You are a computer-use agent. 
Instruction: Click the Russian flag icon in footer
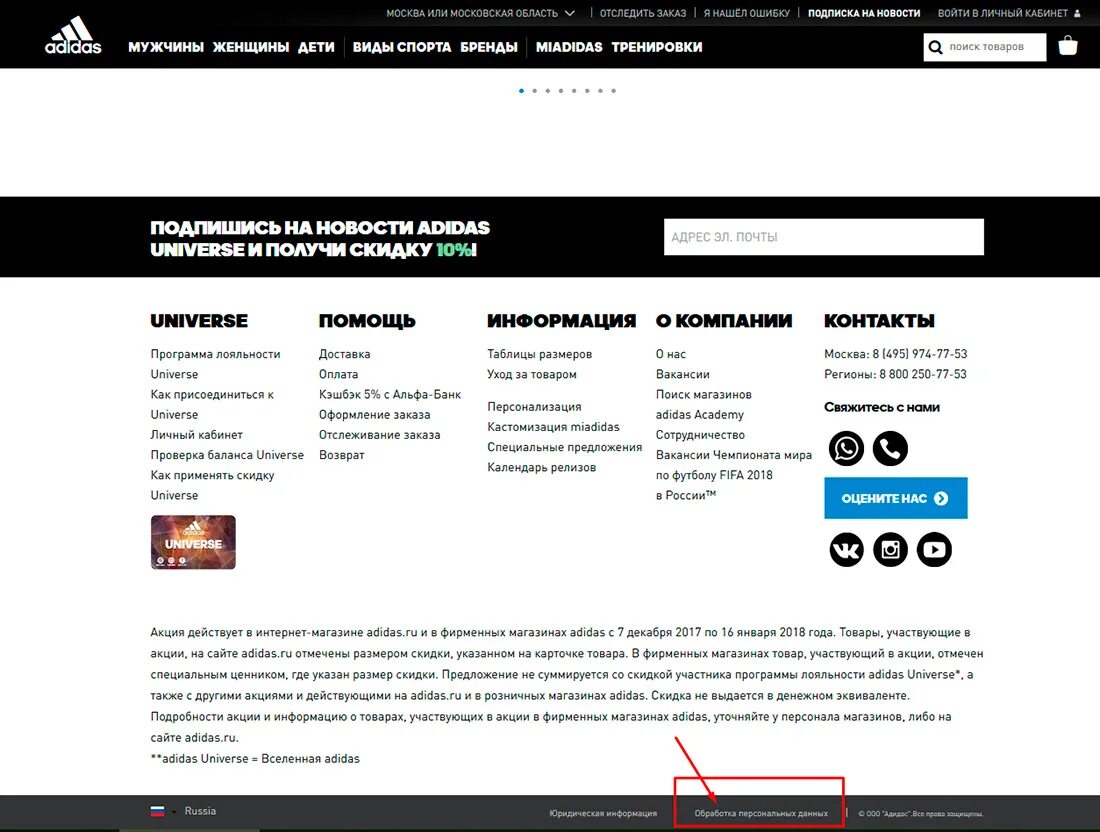(157, 811)
